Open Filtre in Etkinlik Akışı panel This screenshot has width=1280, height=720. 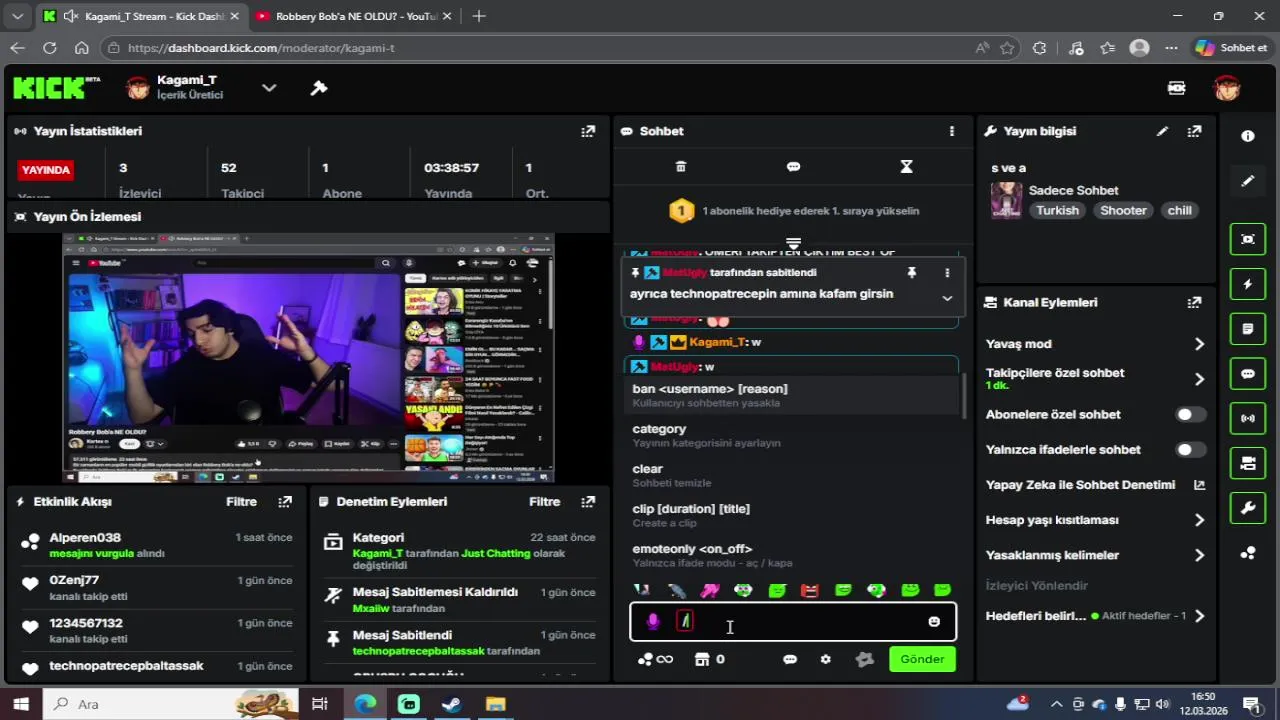coord(242,502)
